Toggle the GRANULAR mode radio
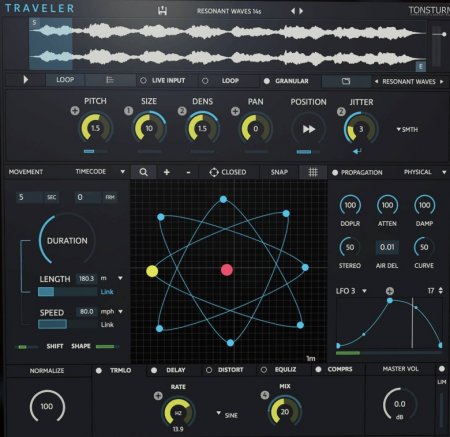450x437 pixels. (267, 81)
